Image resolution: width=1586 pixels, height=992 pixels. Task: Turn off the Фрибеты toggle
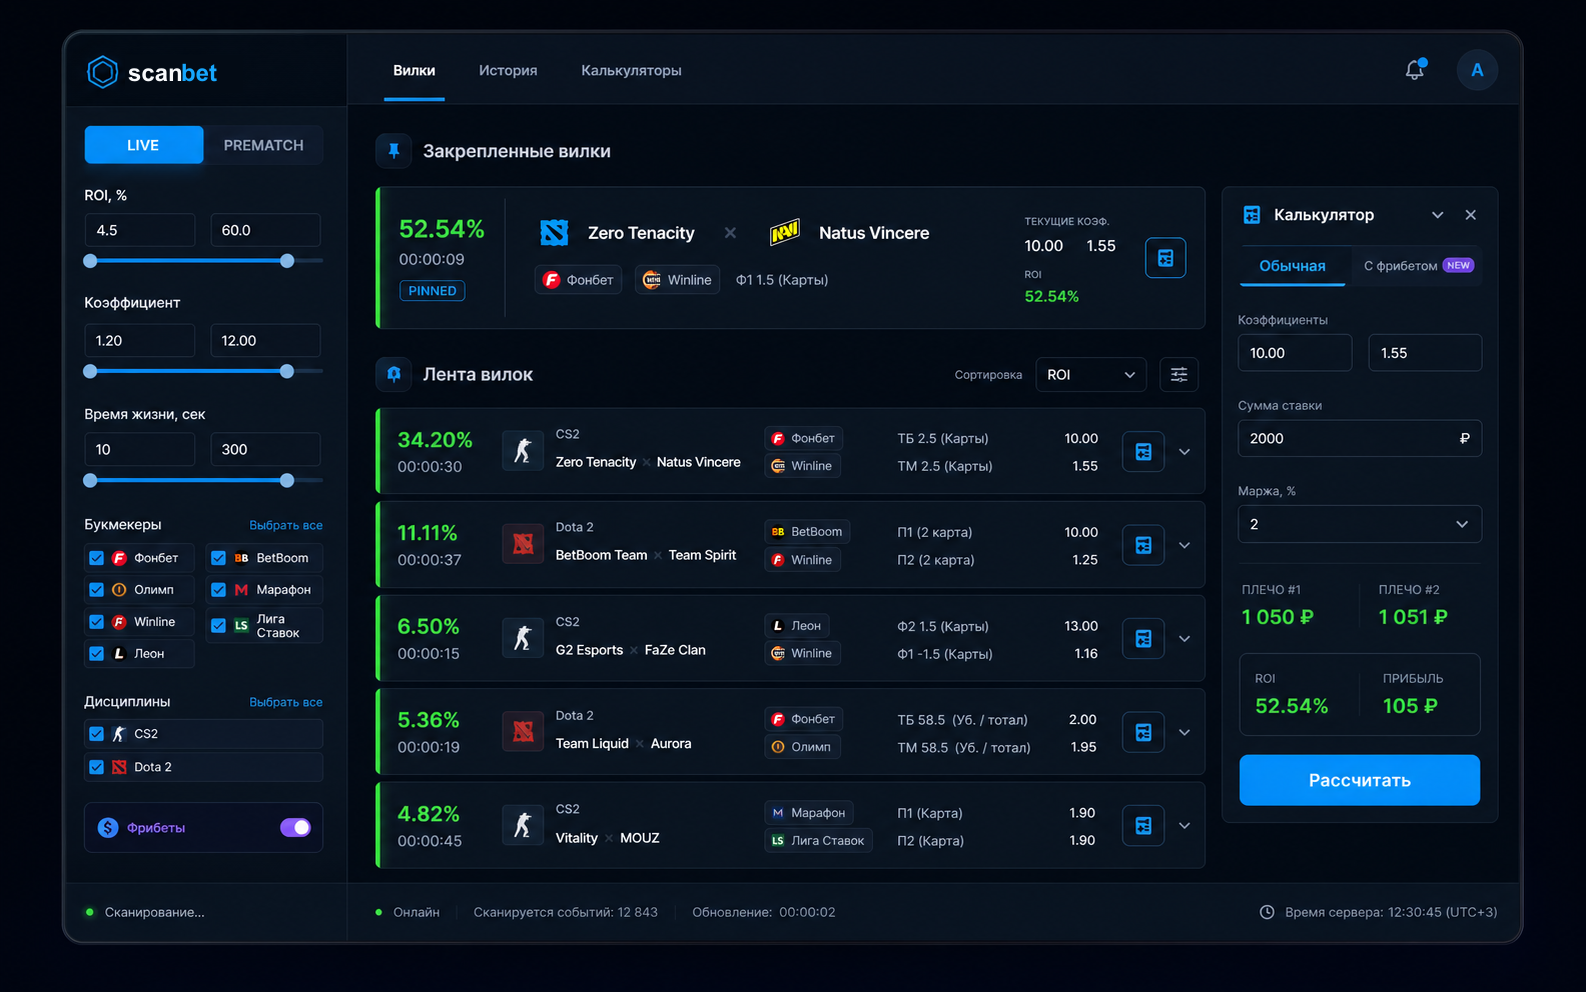point(295,828)
